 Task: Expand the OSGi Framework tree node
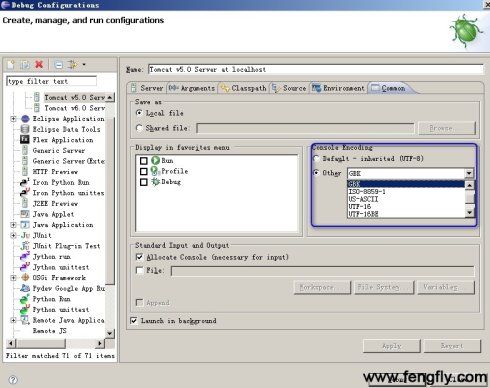click(x=13, y=278)
